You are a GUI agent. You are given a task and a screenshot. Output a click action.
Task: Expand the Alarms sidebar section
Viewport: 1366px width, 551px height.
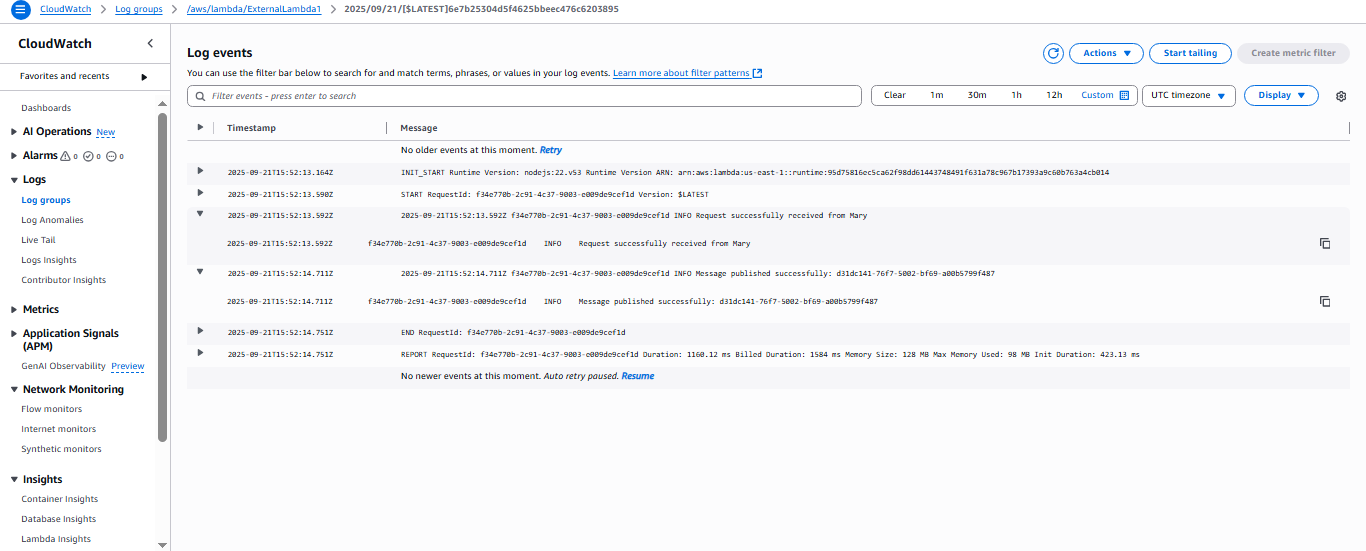click(x=13, y=156)
